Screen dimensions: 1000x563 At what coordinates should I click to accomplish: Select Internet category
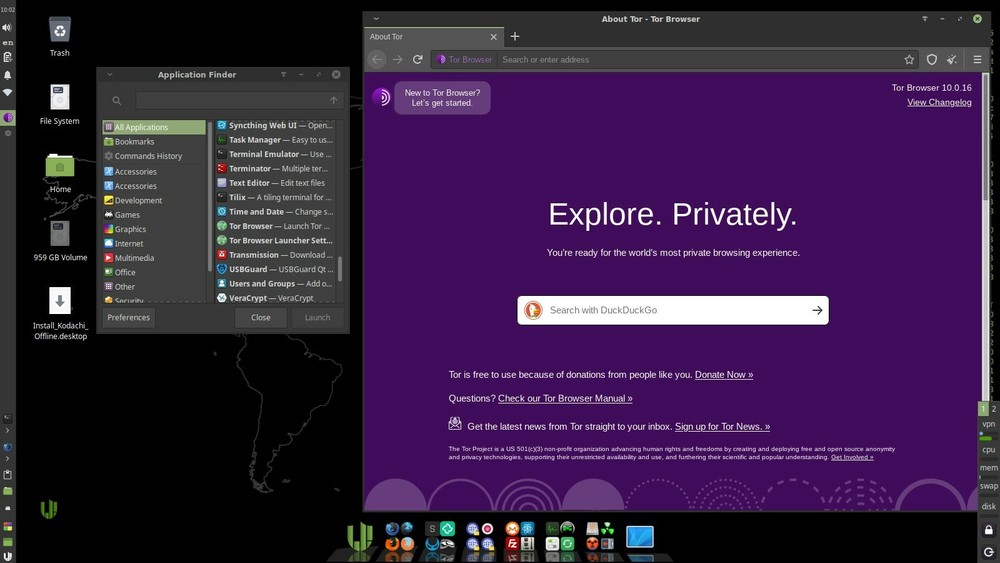coord(154,244)
